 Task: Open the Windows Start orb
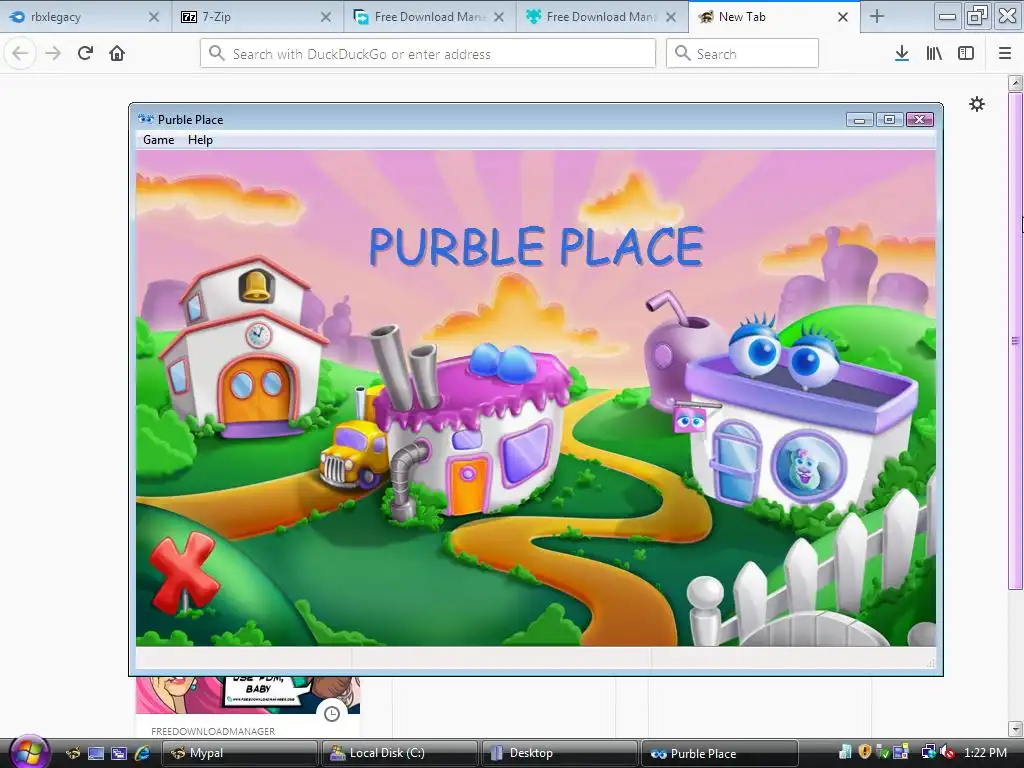coord(27,751)
